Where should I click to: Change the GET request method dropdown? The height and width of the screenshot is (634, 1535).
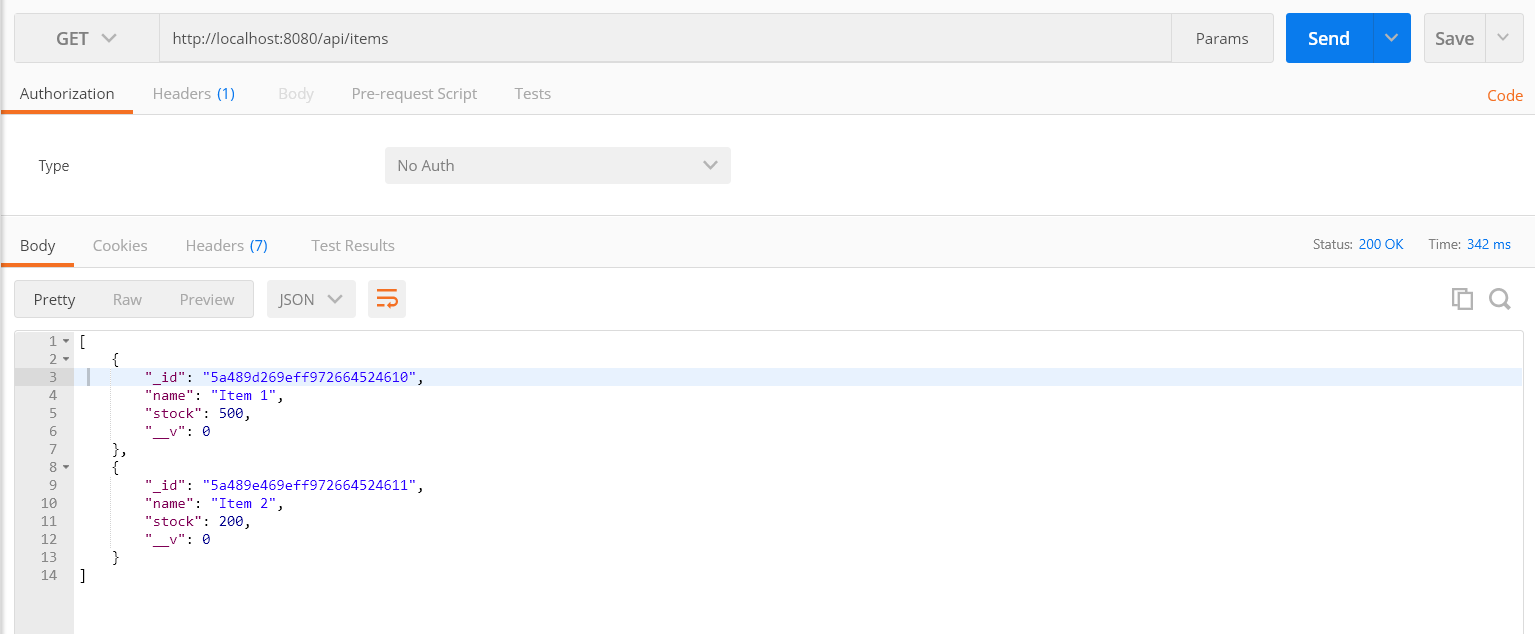(87, 38)
